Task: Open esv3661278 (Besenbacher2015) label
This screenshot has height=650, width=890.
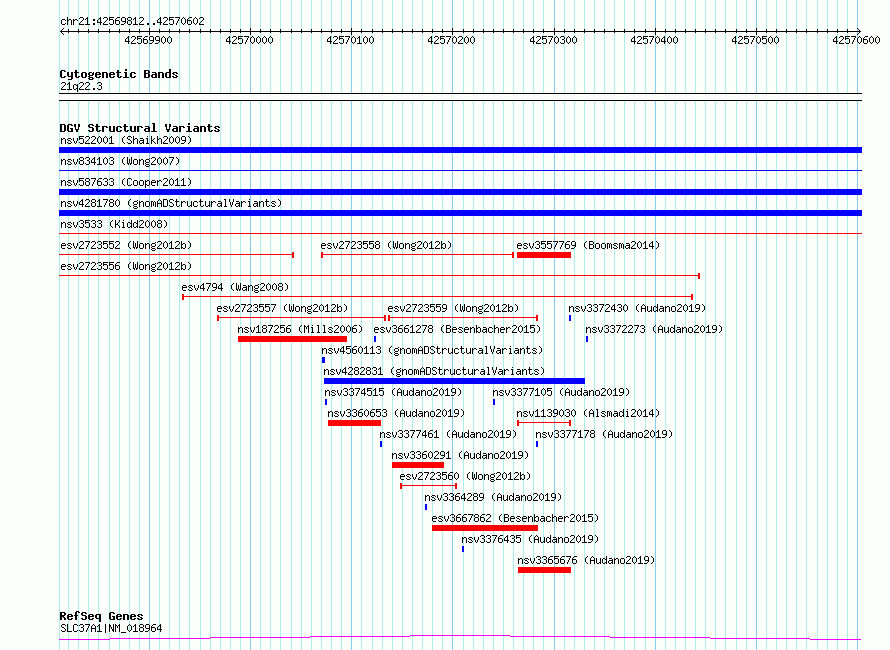Action: pos(457,329)
